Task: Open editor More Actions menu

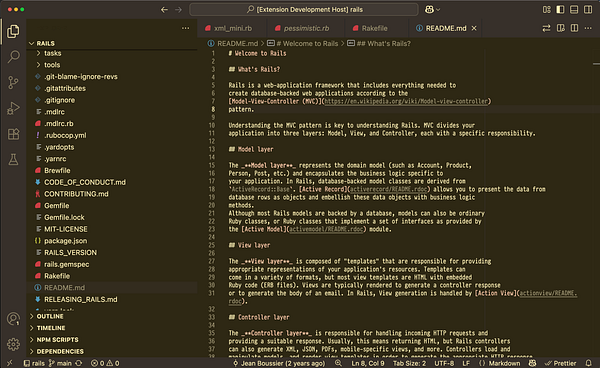Action: 588,28
